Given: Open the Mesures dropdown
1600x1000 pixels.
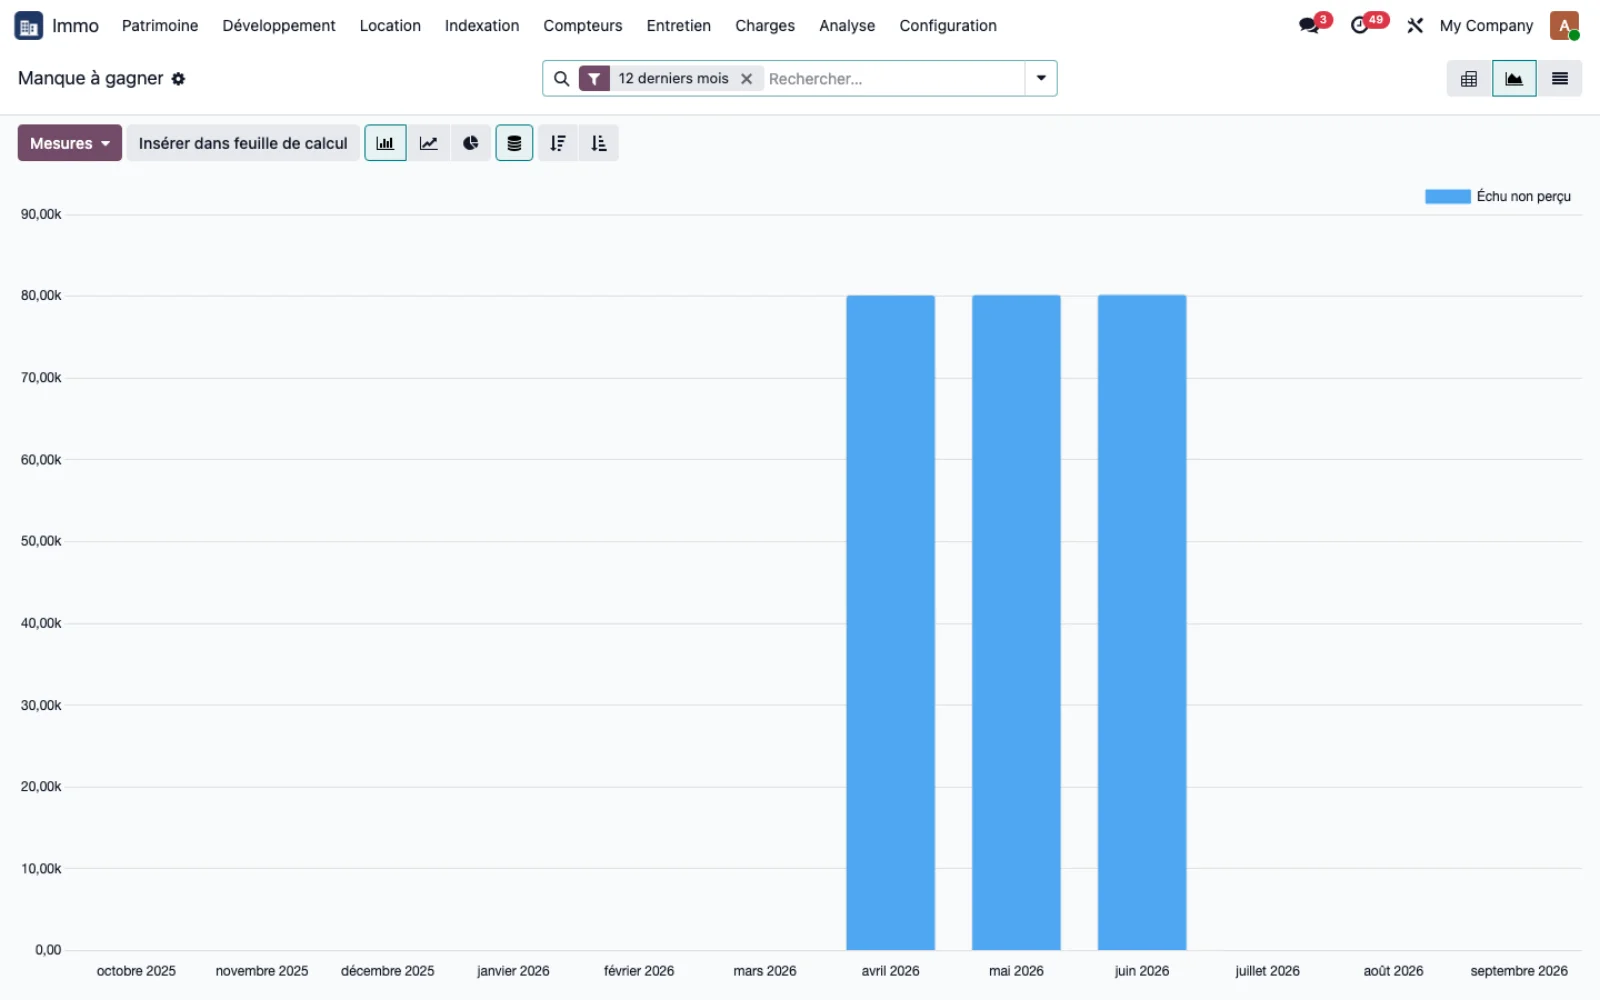Looking at the screenshot, I should click(70, 143).
